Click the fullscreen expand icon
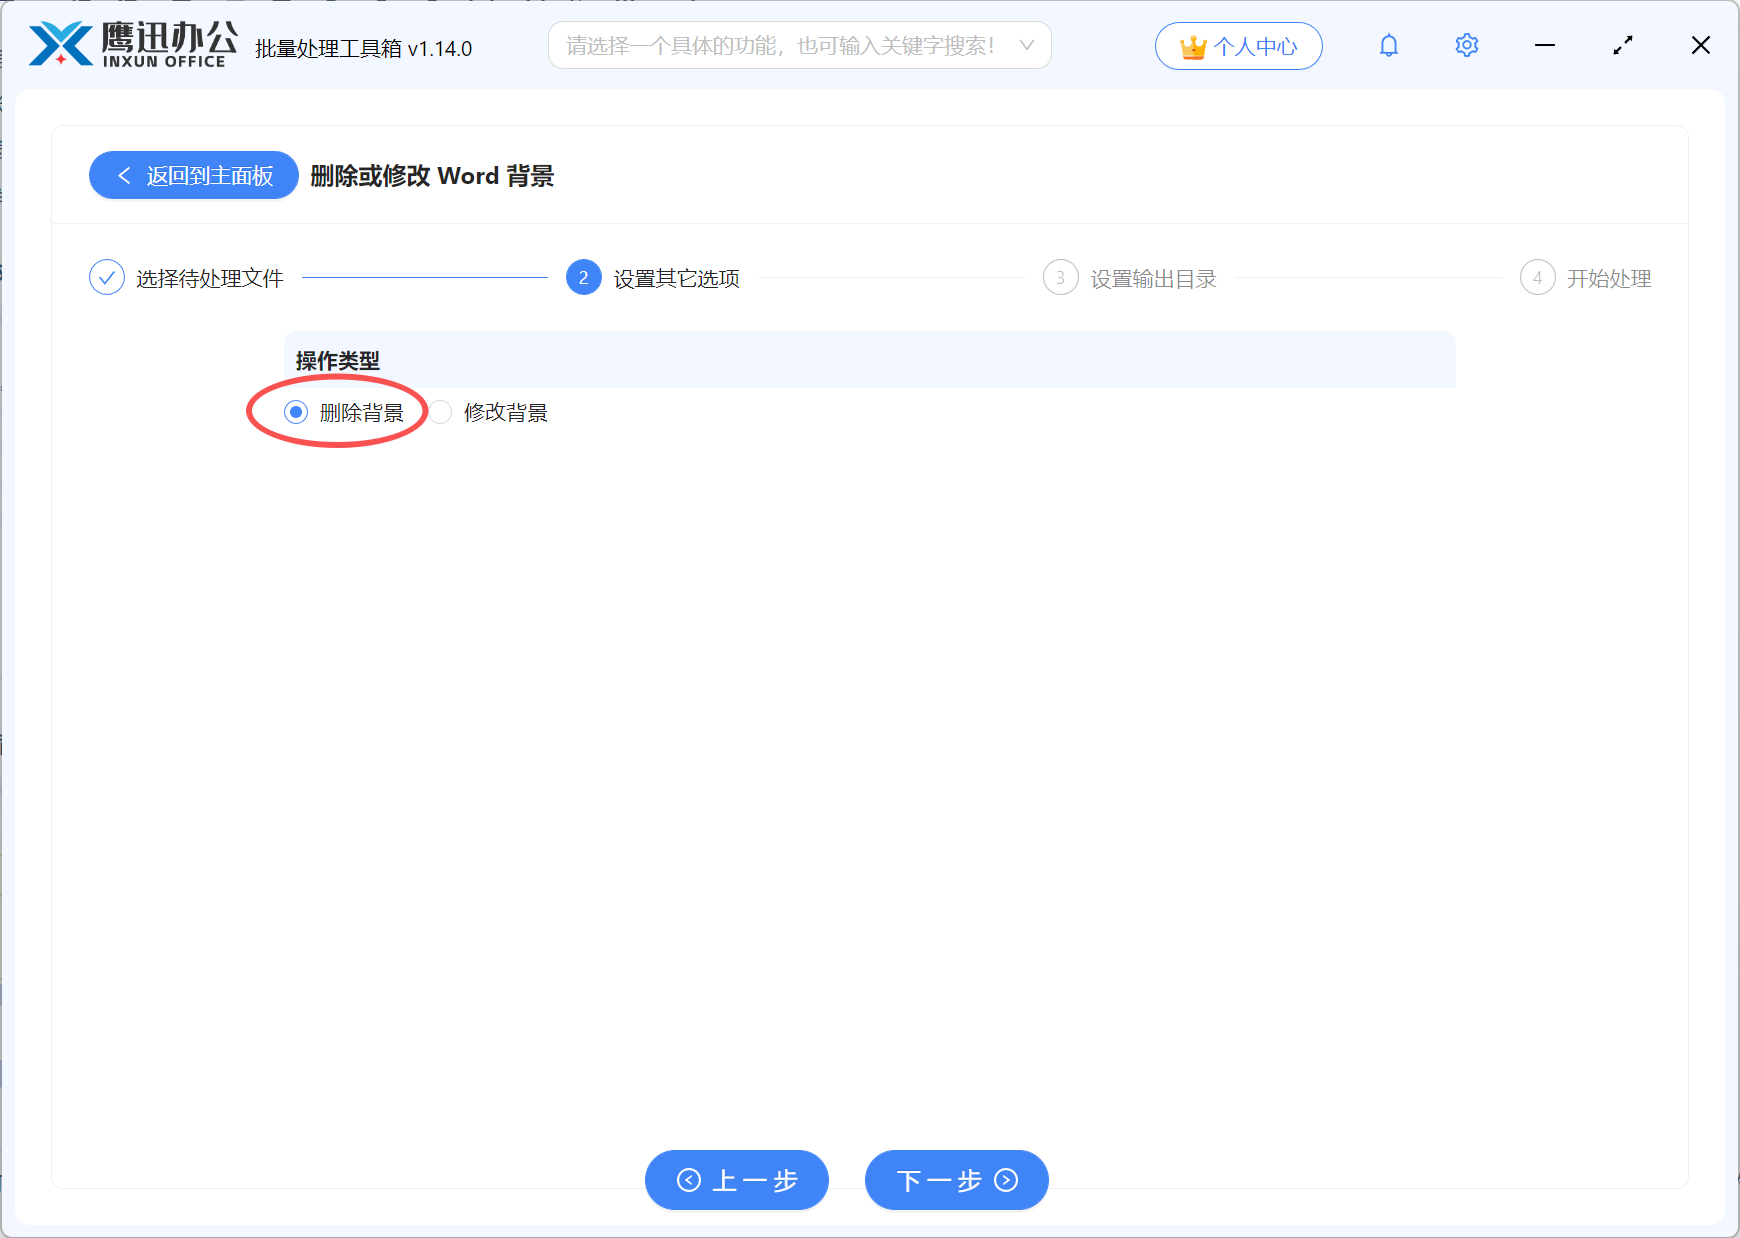This screenshot has height=1238, width=1740. point(1623,45)
